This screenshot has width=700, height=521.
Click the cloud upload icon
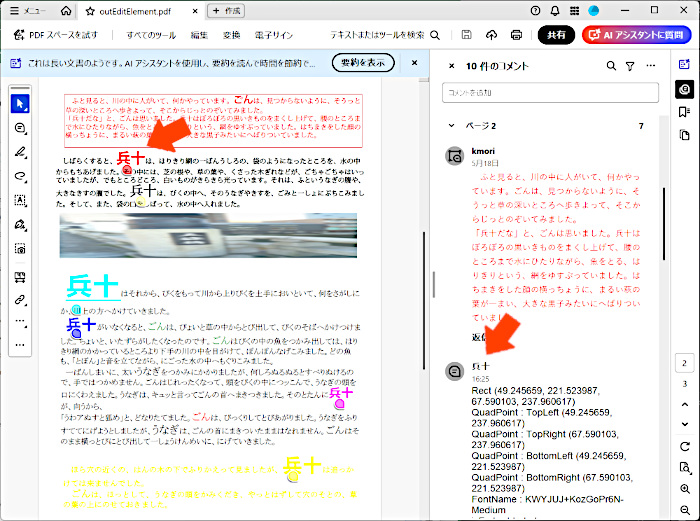[x=492, y=35]
